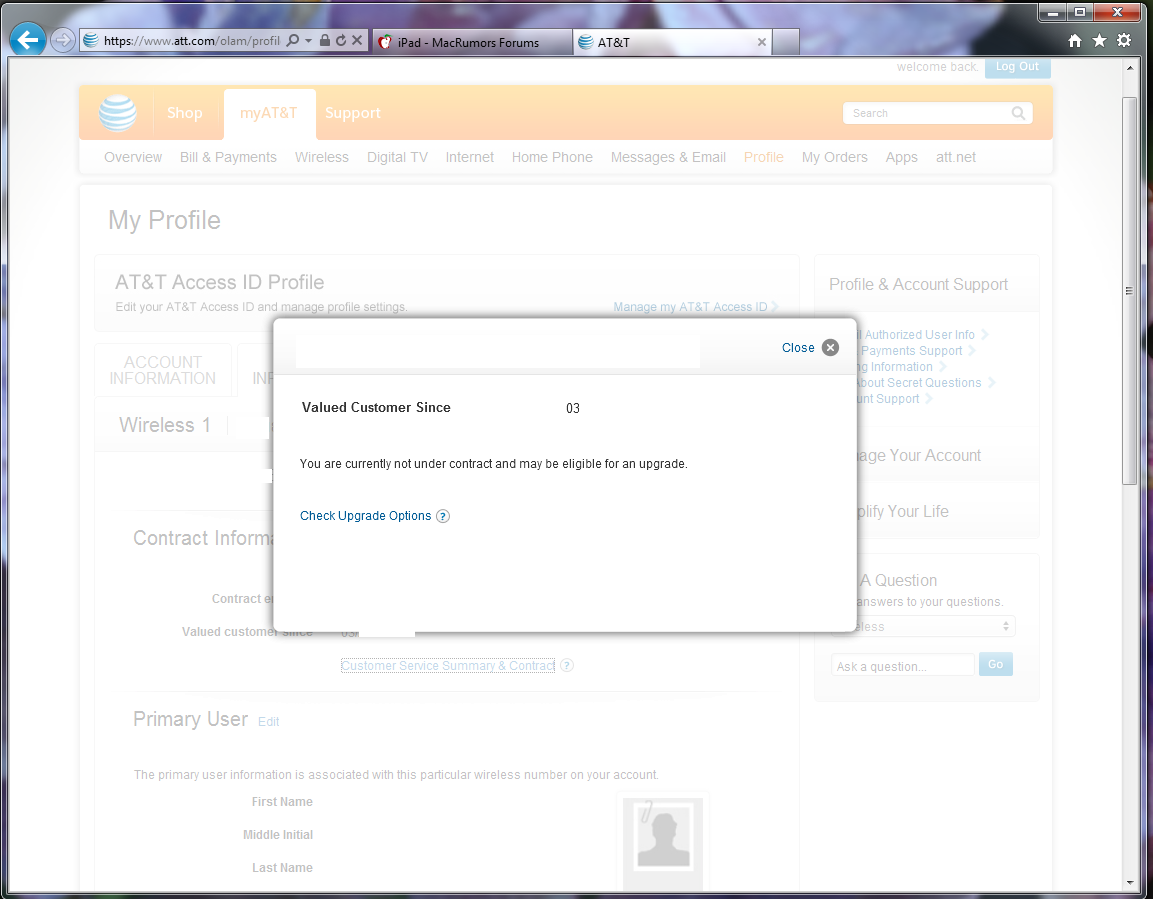The width and height of the screenshot is (1153, 899).
Task: Open Manage my AT&T Access ID link
Action: [696, 307]
